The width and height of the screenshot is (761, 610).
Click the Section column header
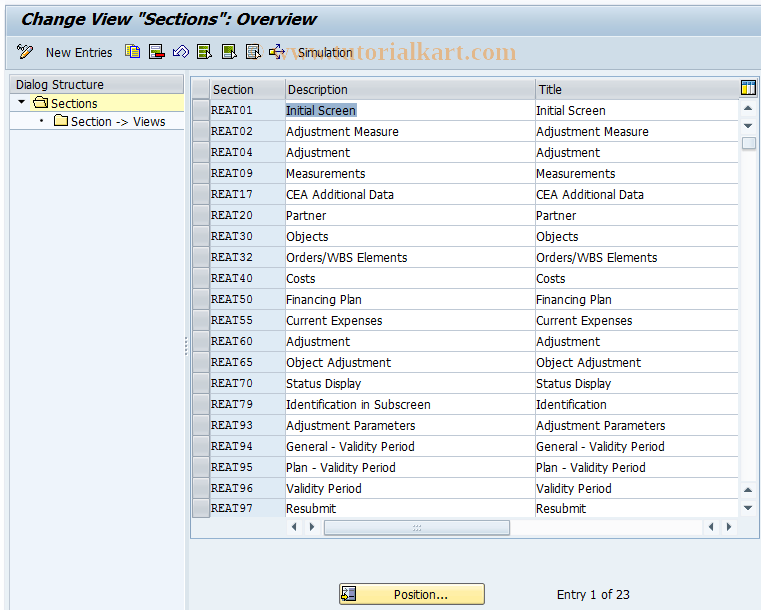247,89
